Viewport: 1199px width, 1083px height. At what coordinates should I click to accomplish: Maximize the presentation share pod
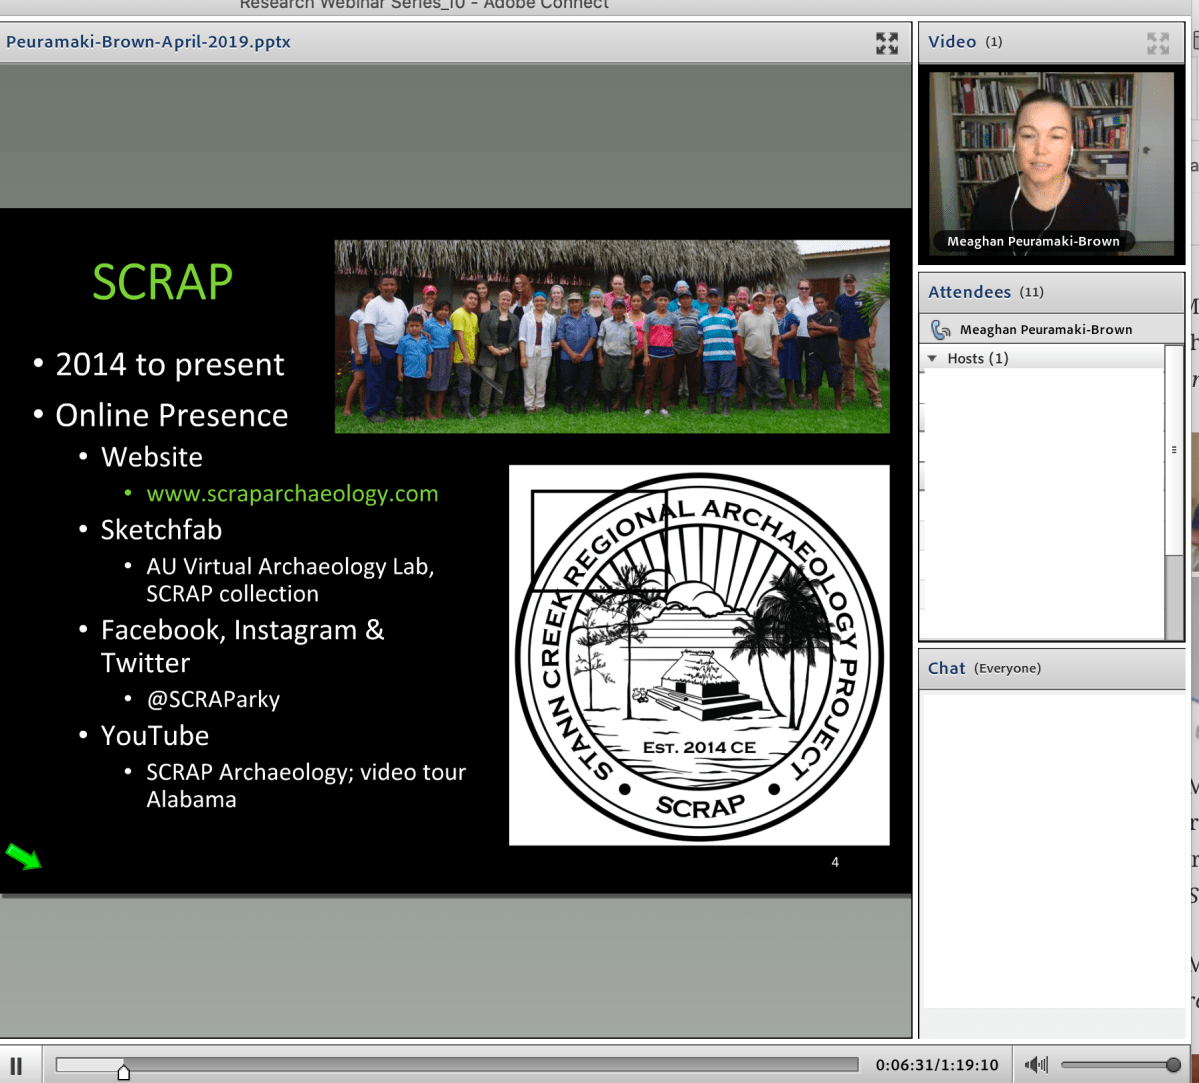tap(886, 43)
